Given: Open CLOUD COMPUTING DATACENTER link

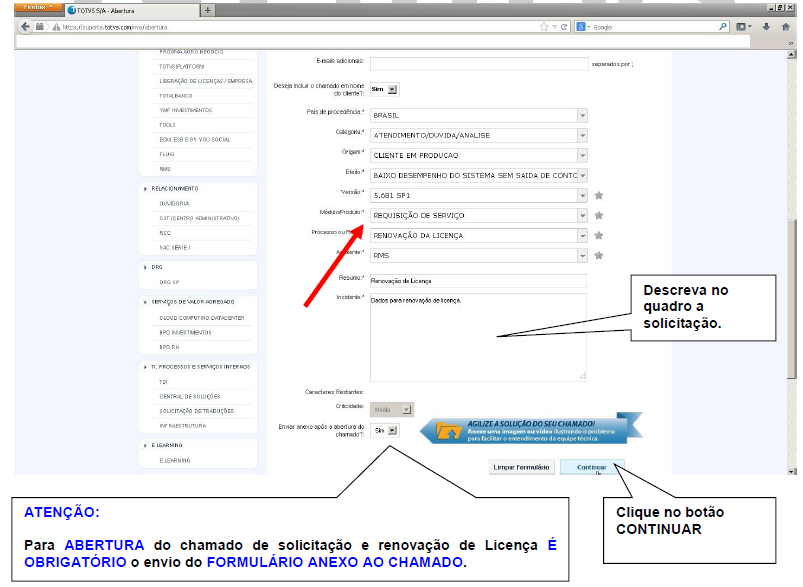Looking at the screenshot, I should point(202,318).
